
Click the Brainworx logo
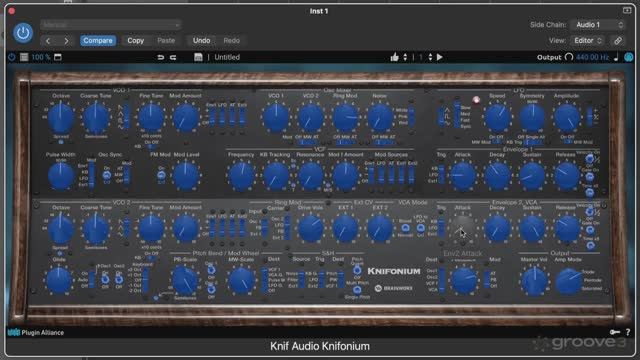coord(394,288)
